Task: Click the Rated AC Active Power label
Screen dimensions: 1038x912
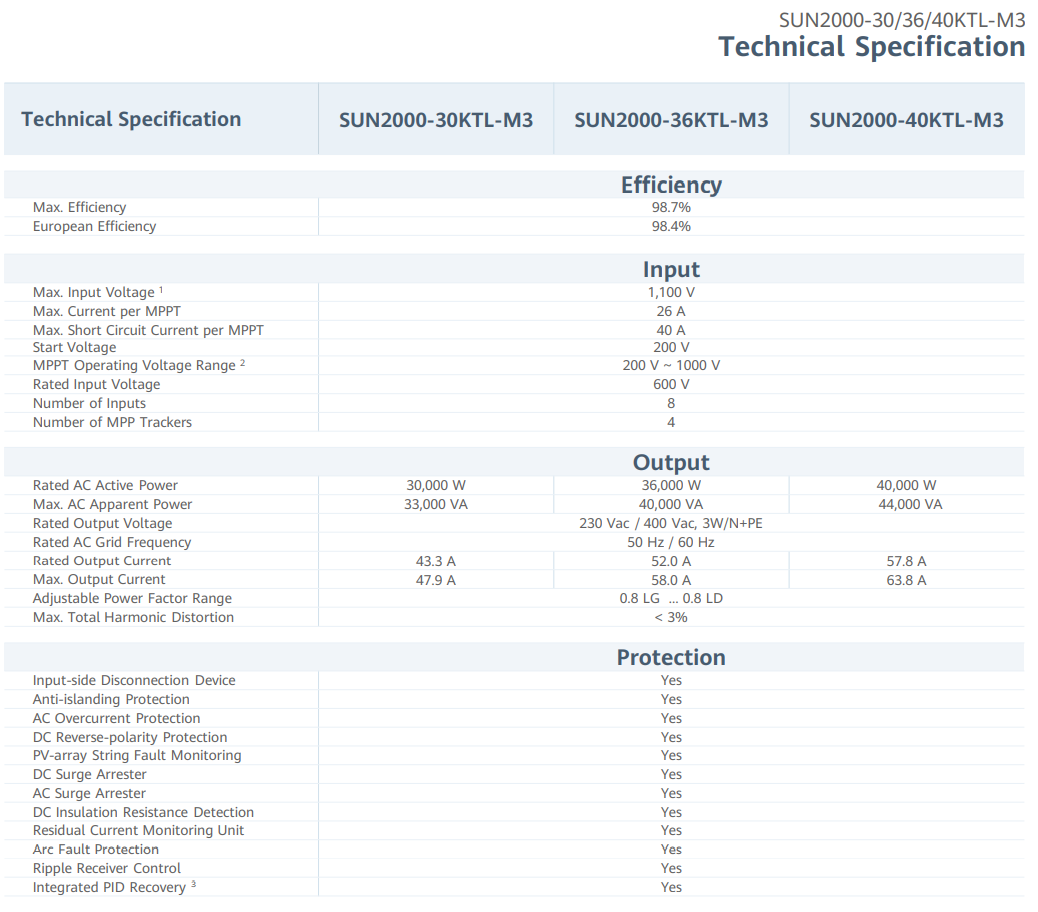Action: 105,485
